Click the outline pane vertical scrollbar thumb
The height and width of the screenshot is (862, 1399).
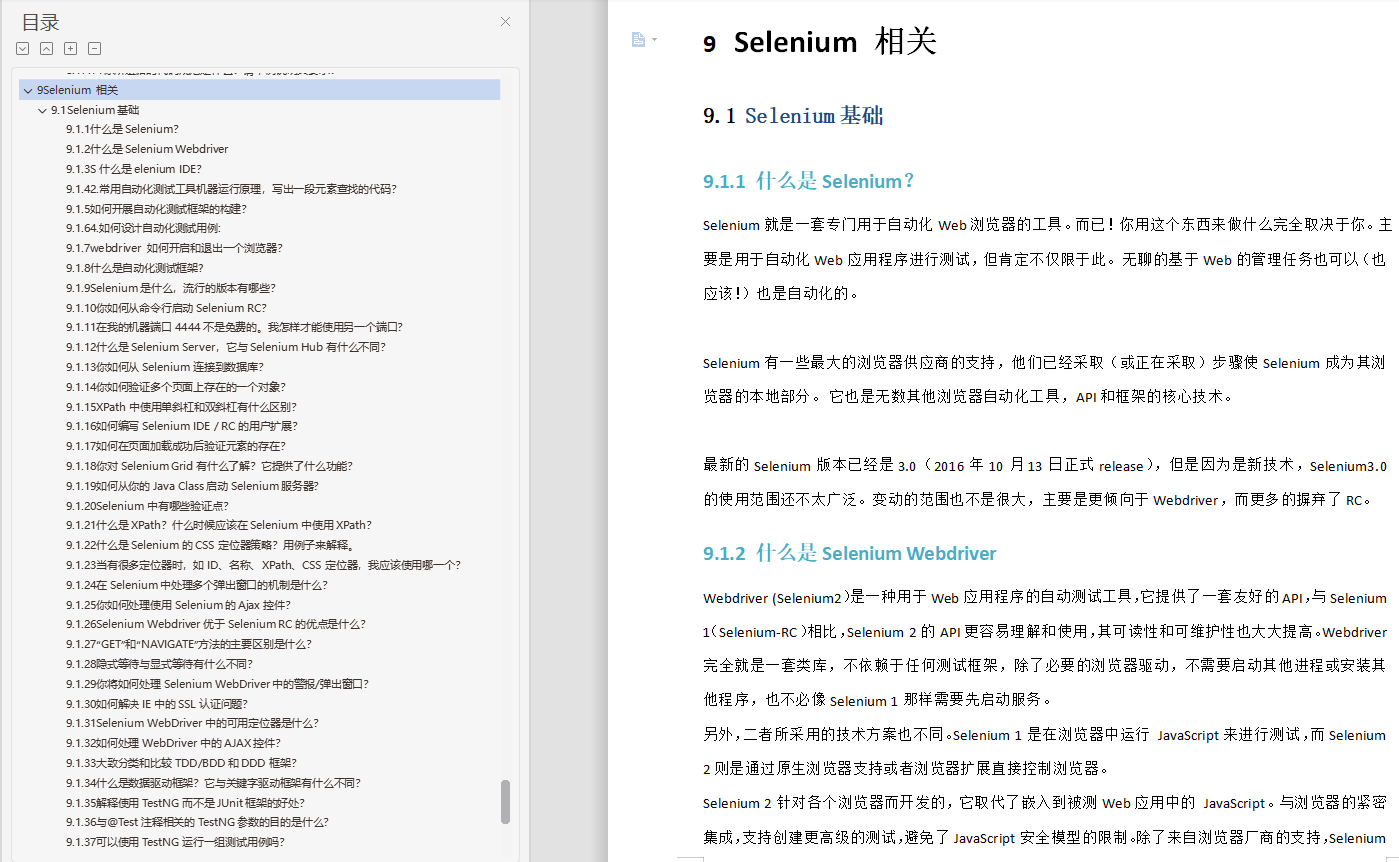coord(505,802)
